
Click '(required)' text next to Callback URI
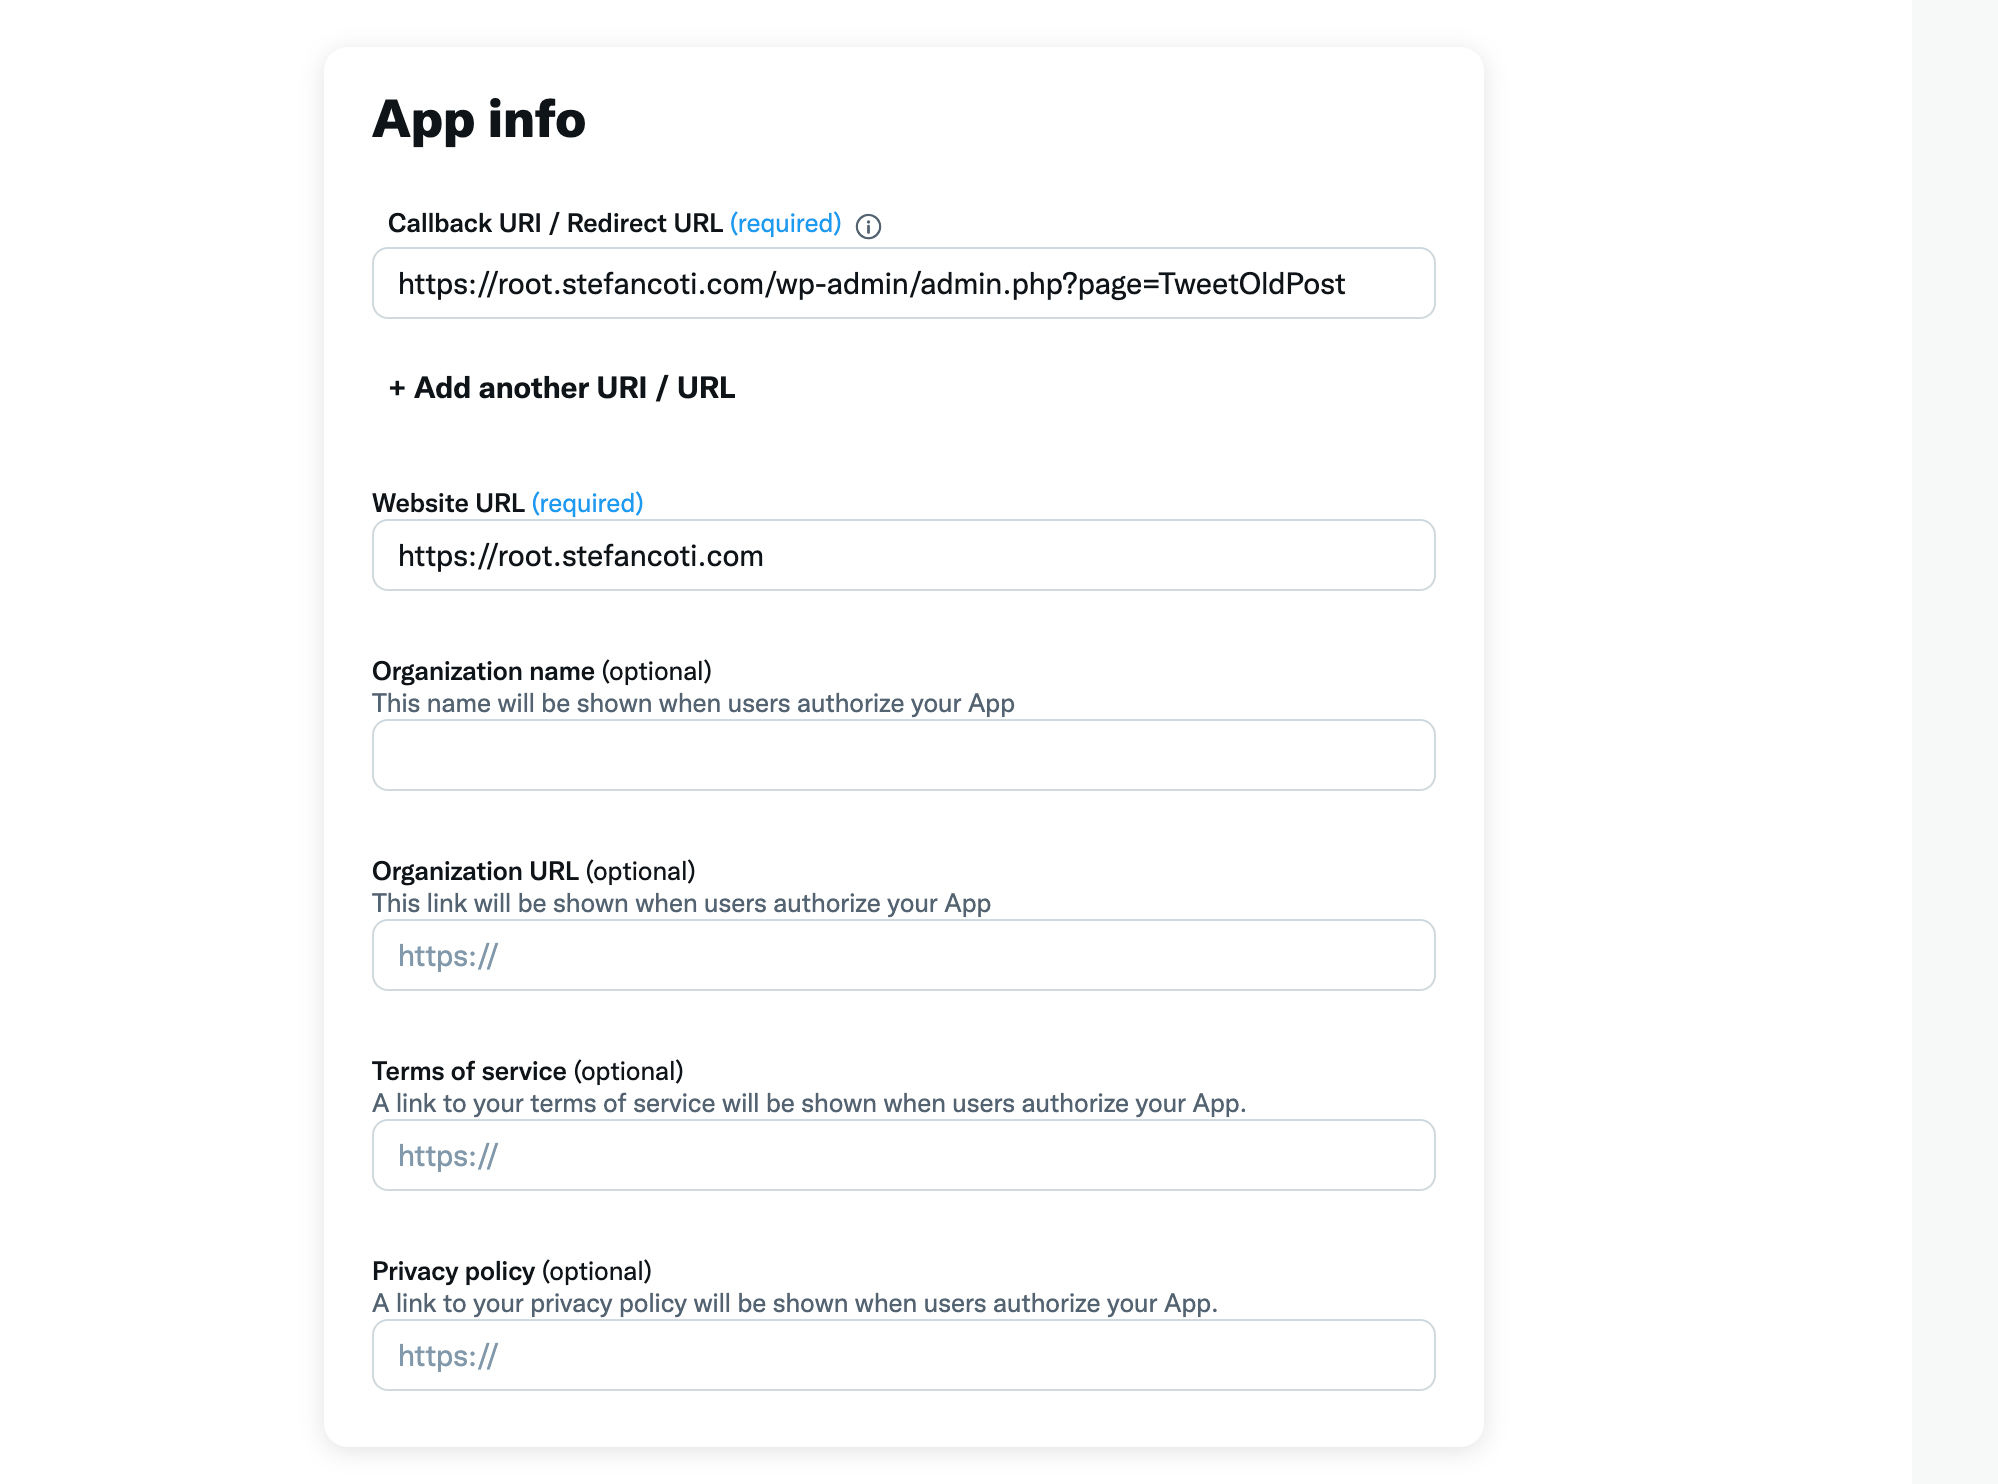pos(785,223)
